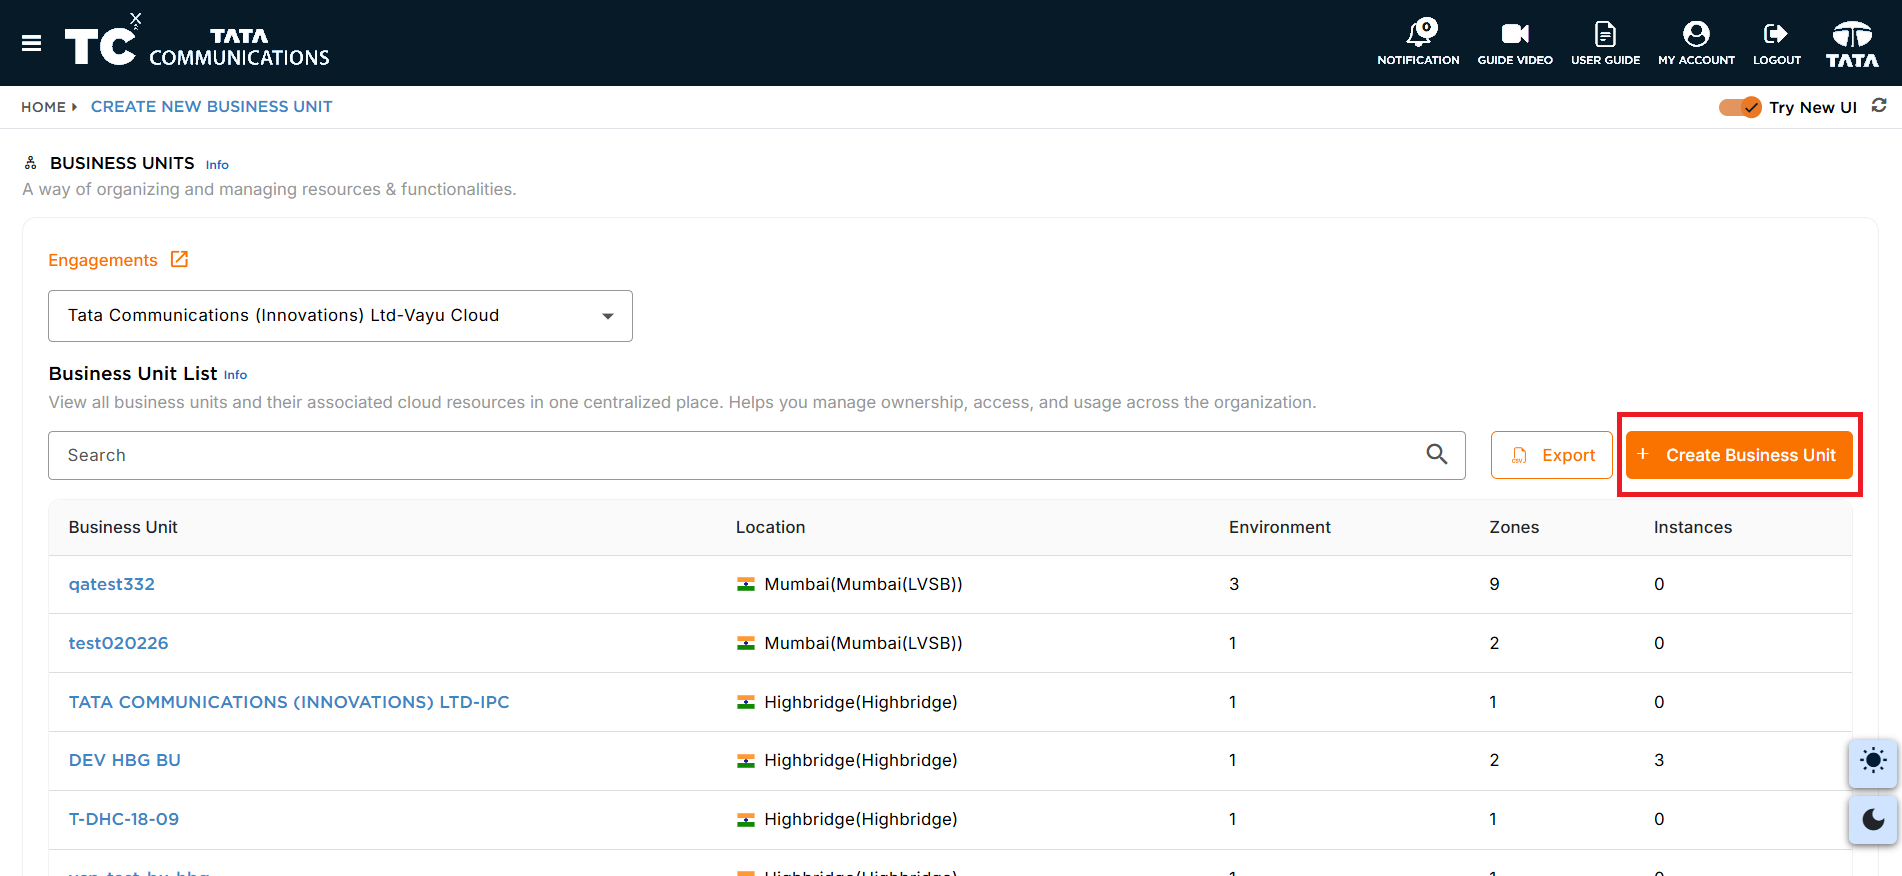
Task: Click Create New Business Unit breadcrumb
Action: click(x=211, y=107)
